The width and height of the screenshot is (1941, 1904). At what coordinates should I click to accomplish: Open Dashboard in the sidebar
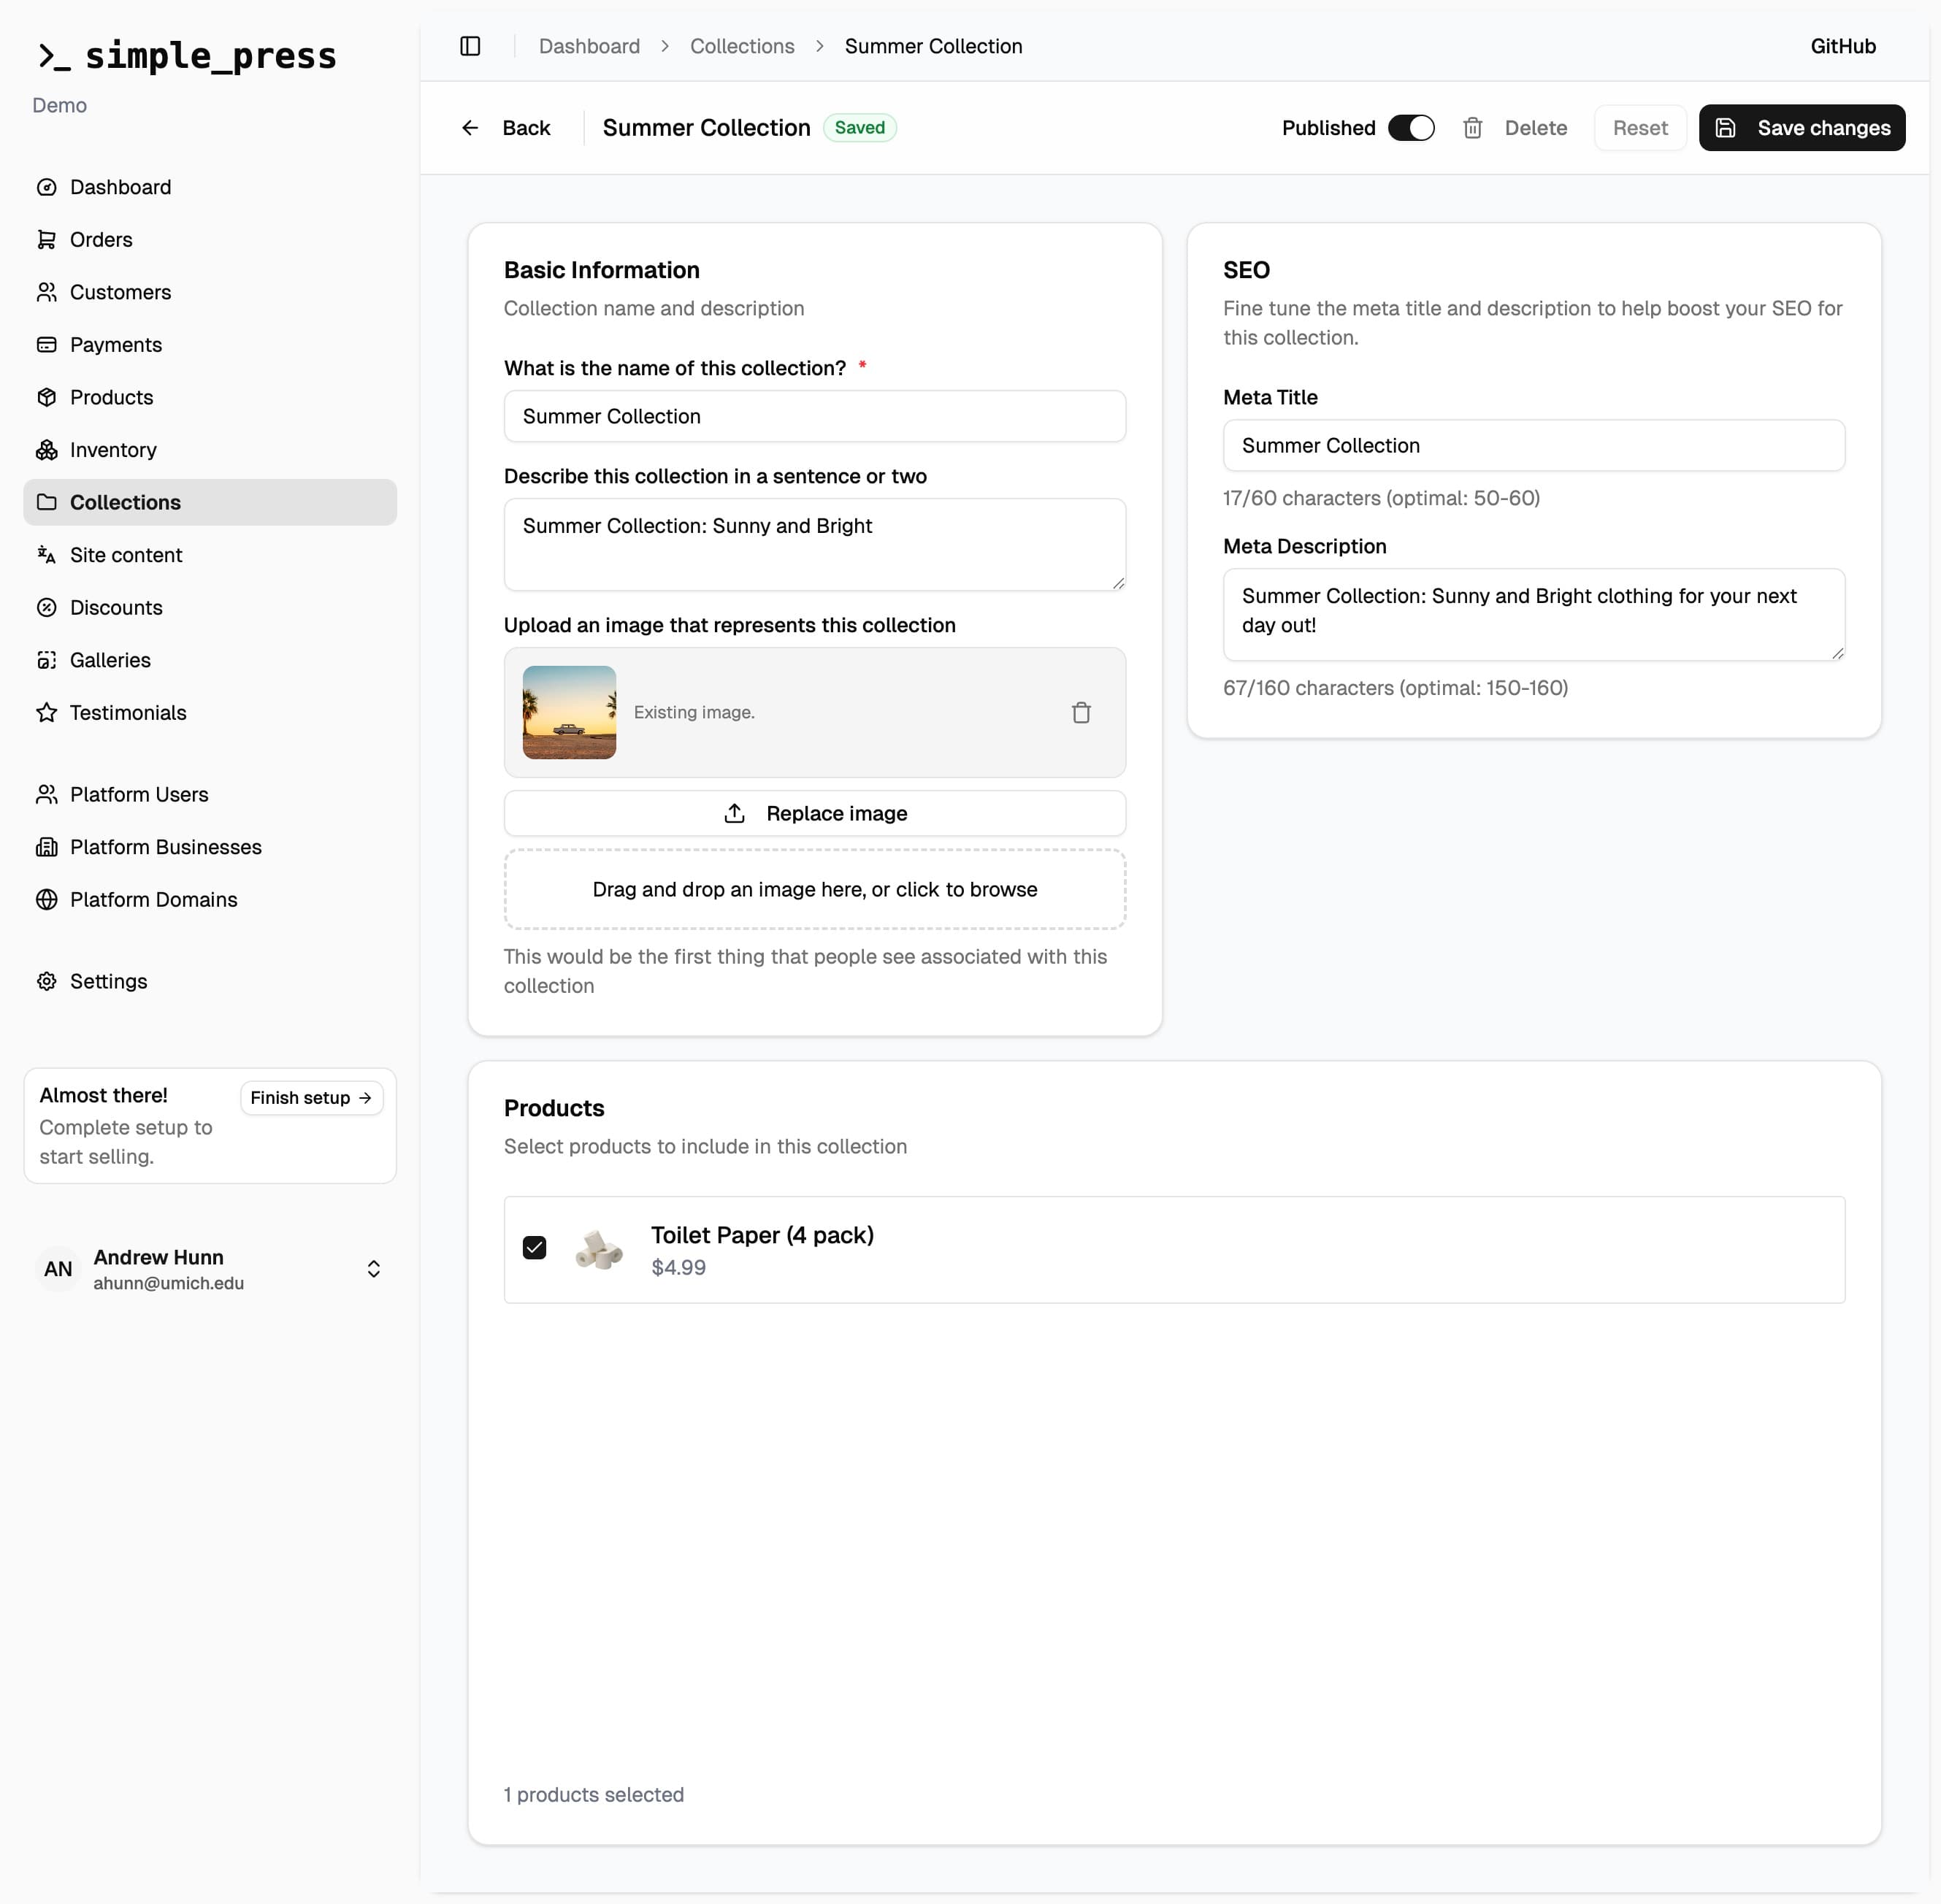(x=210, y=187)
